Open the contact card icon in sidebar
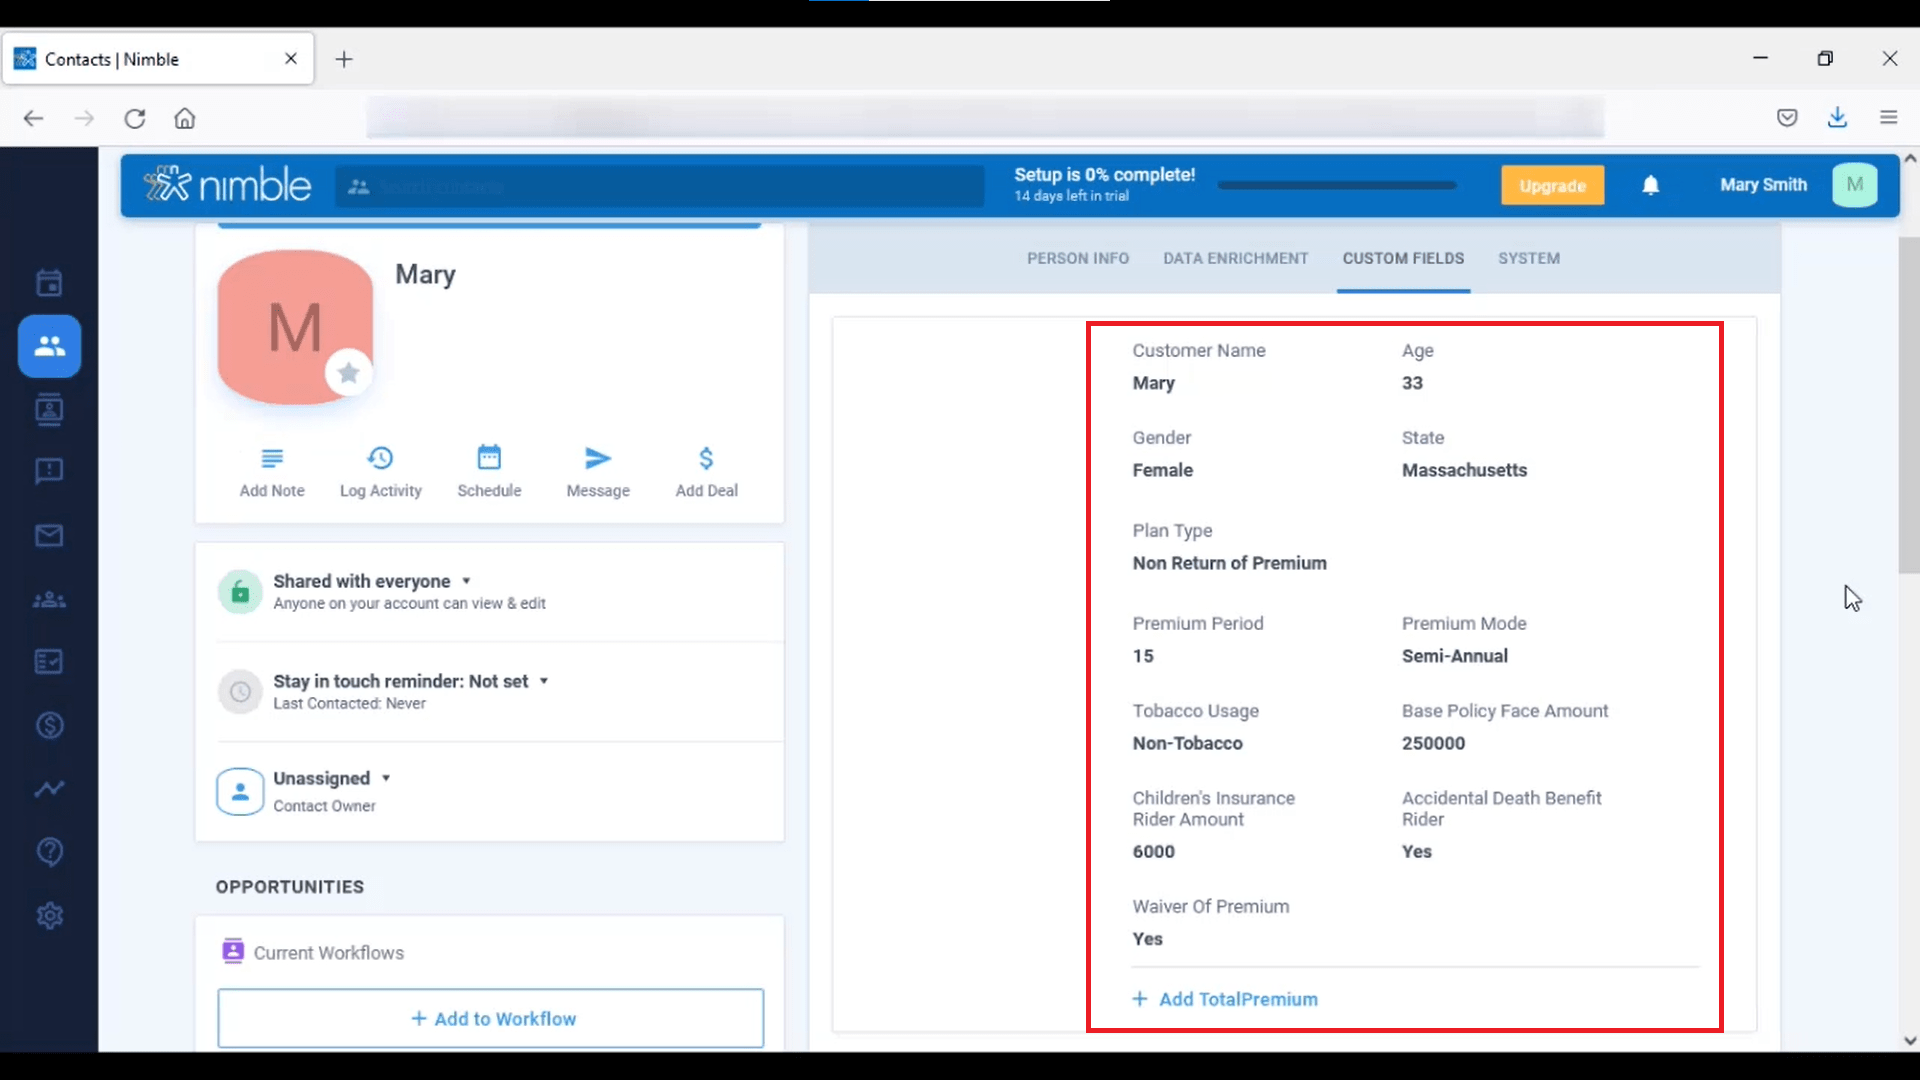Screen dimensions: 1920x1080 pos(49,409)
